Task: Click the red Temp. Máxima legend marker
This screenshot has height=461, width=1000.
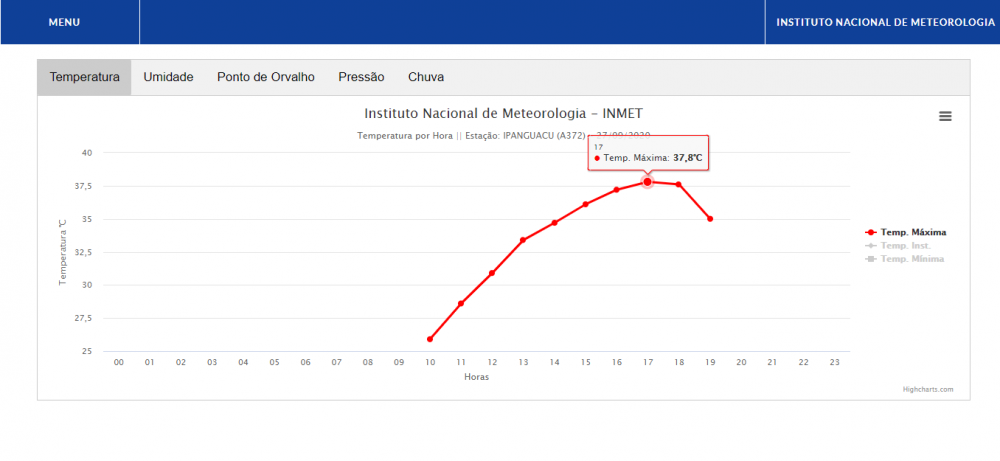Action: pyautogui.click(x=871, y=232)
